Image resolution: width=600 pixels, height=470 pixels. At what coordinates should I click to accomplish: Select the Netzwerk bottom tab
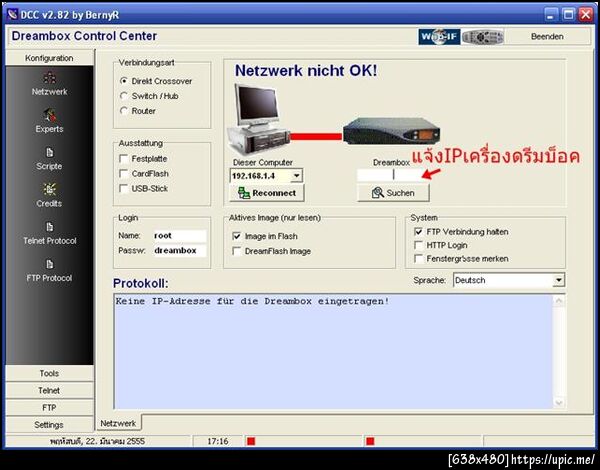[x=118, y=423]
